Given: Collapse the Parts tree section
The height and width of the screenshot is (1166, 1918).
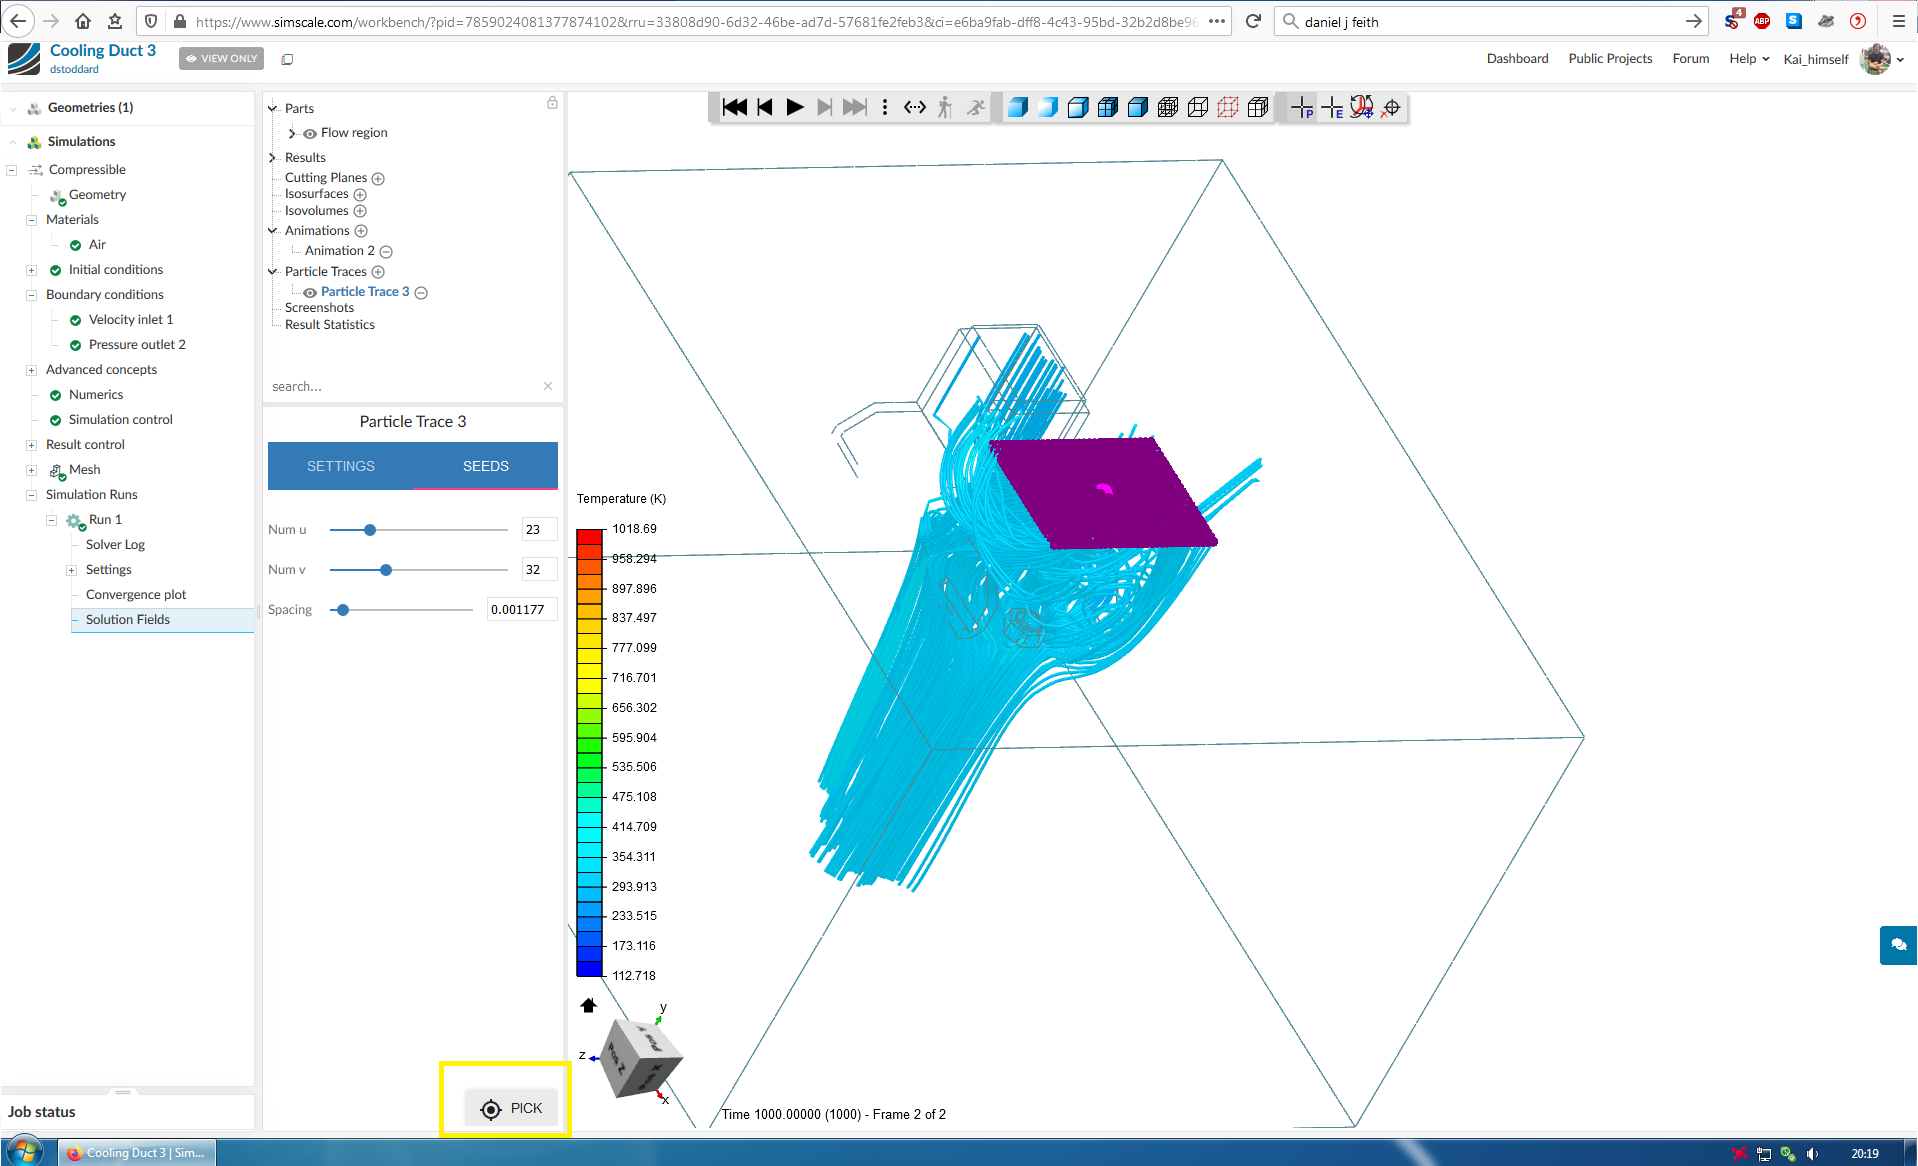Looking at the screenshot, I should pos(271,108).
